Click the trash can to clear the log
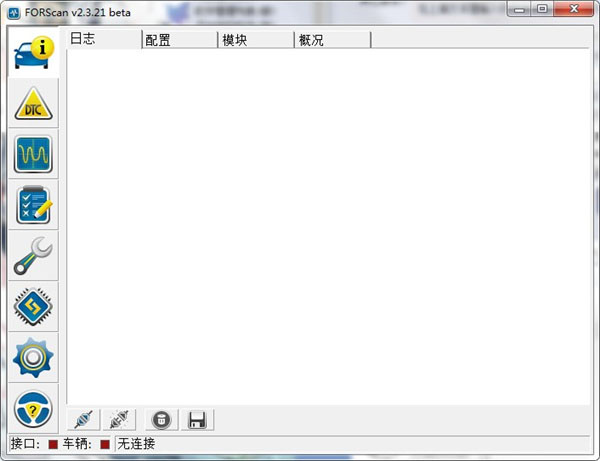Screen dimensions: 600x461 tap(161, 420)
